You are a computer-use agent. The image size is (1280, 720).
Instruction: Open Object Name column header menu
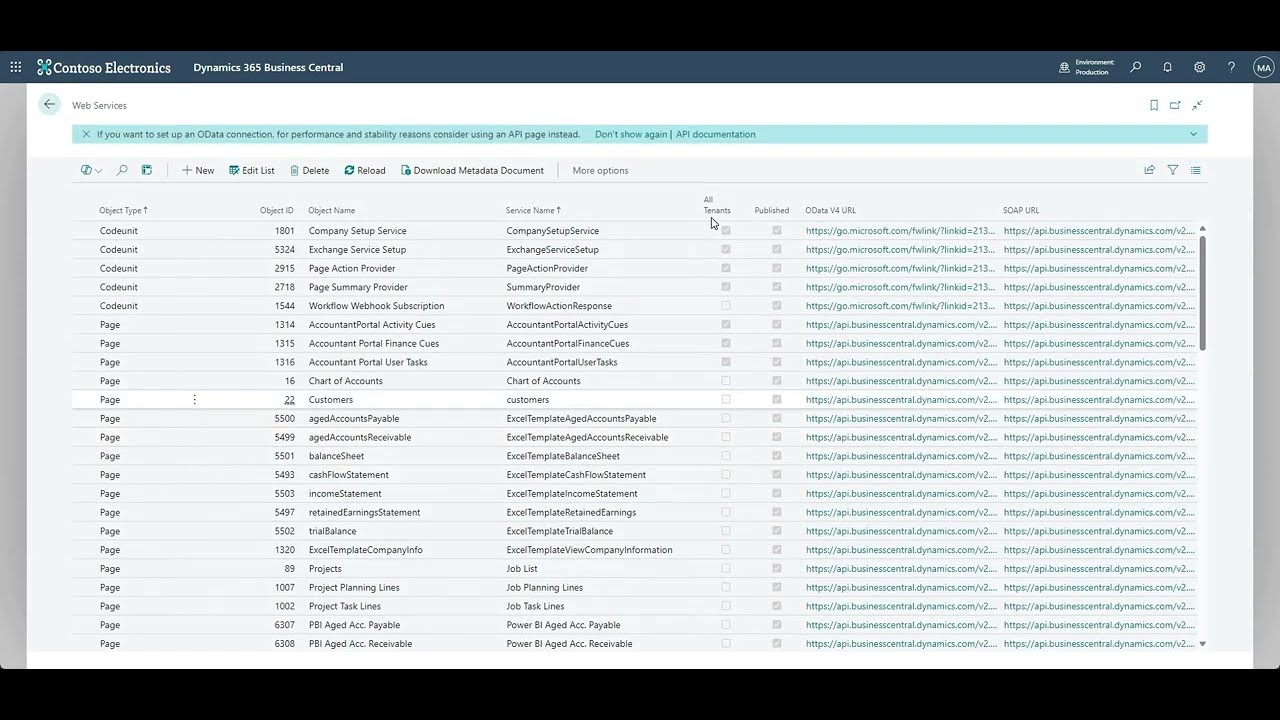332,210
